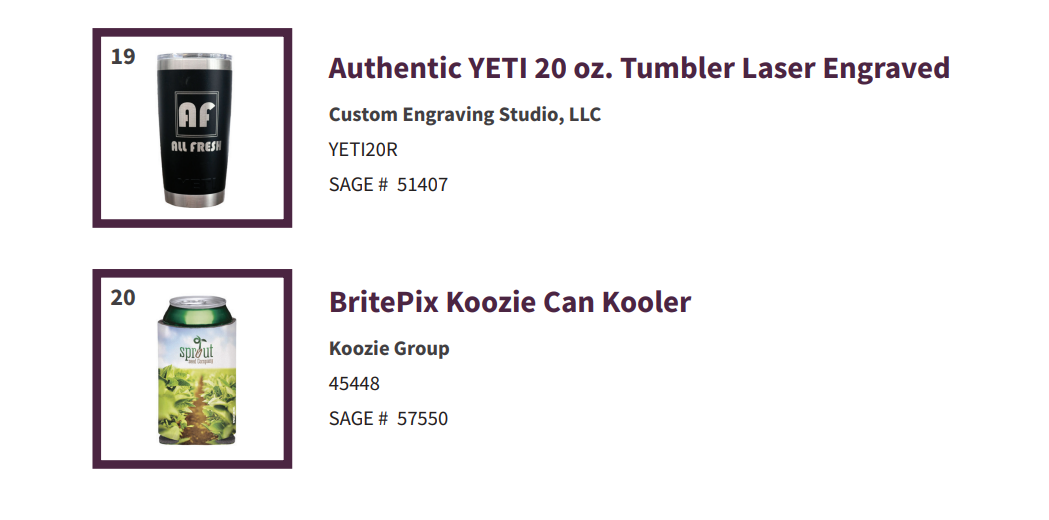Click the green can top in Koozie image
The width and height of the screenshot is (1049, 520).
pyautogui.click(x=193, y=309)
